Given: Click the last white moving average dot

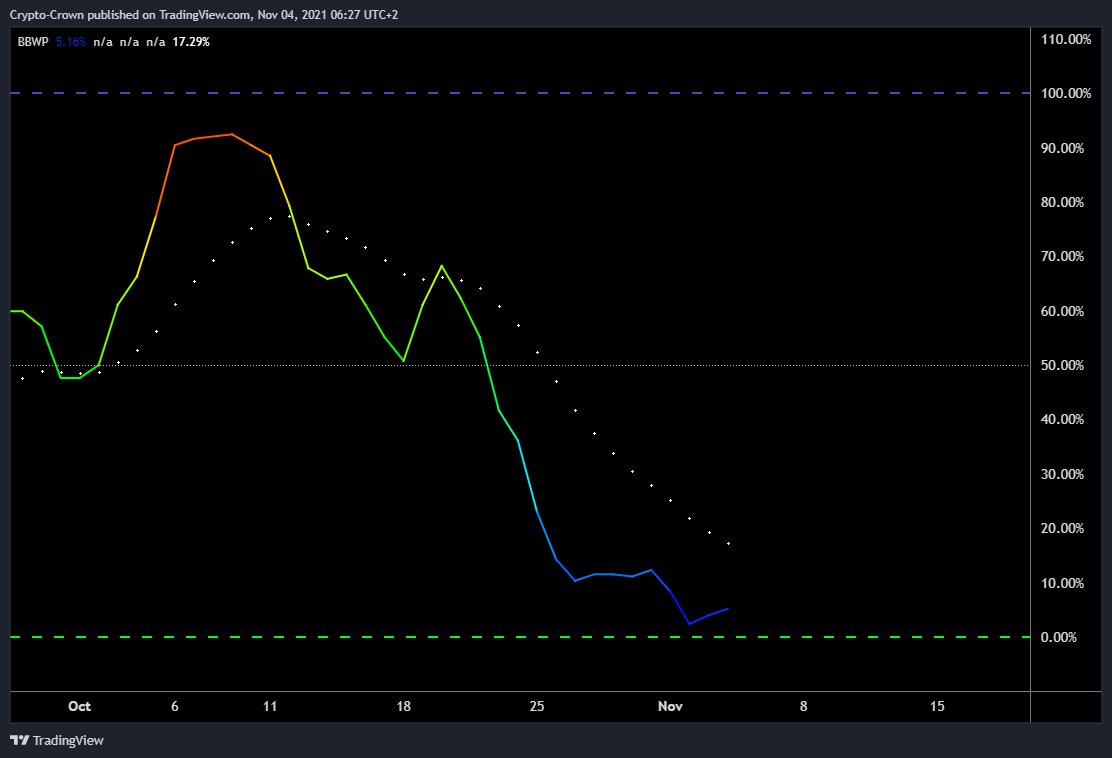Looking at the screenshot, I should [728, 544].
